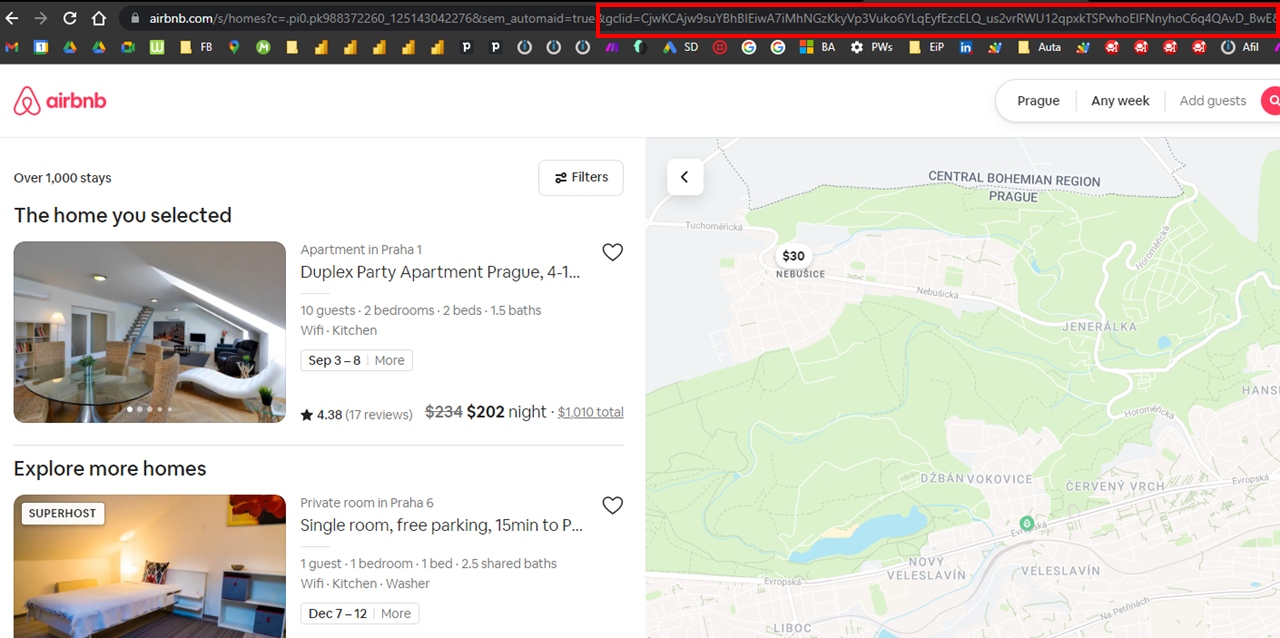Open the browser home page button
This screenshot has height=638, width=1280.
point(98,18)
